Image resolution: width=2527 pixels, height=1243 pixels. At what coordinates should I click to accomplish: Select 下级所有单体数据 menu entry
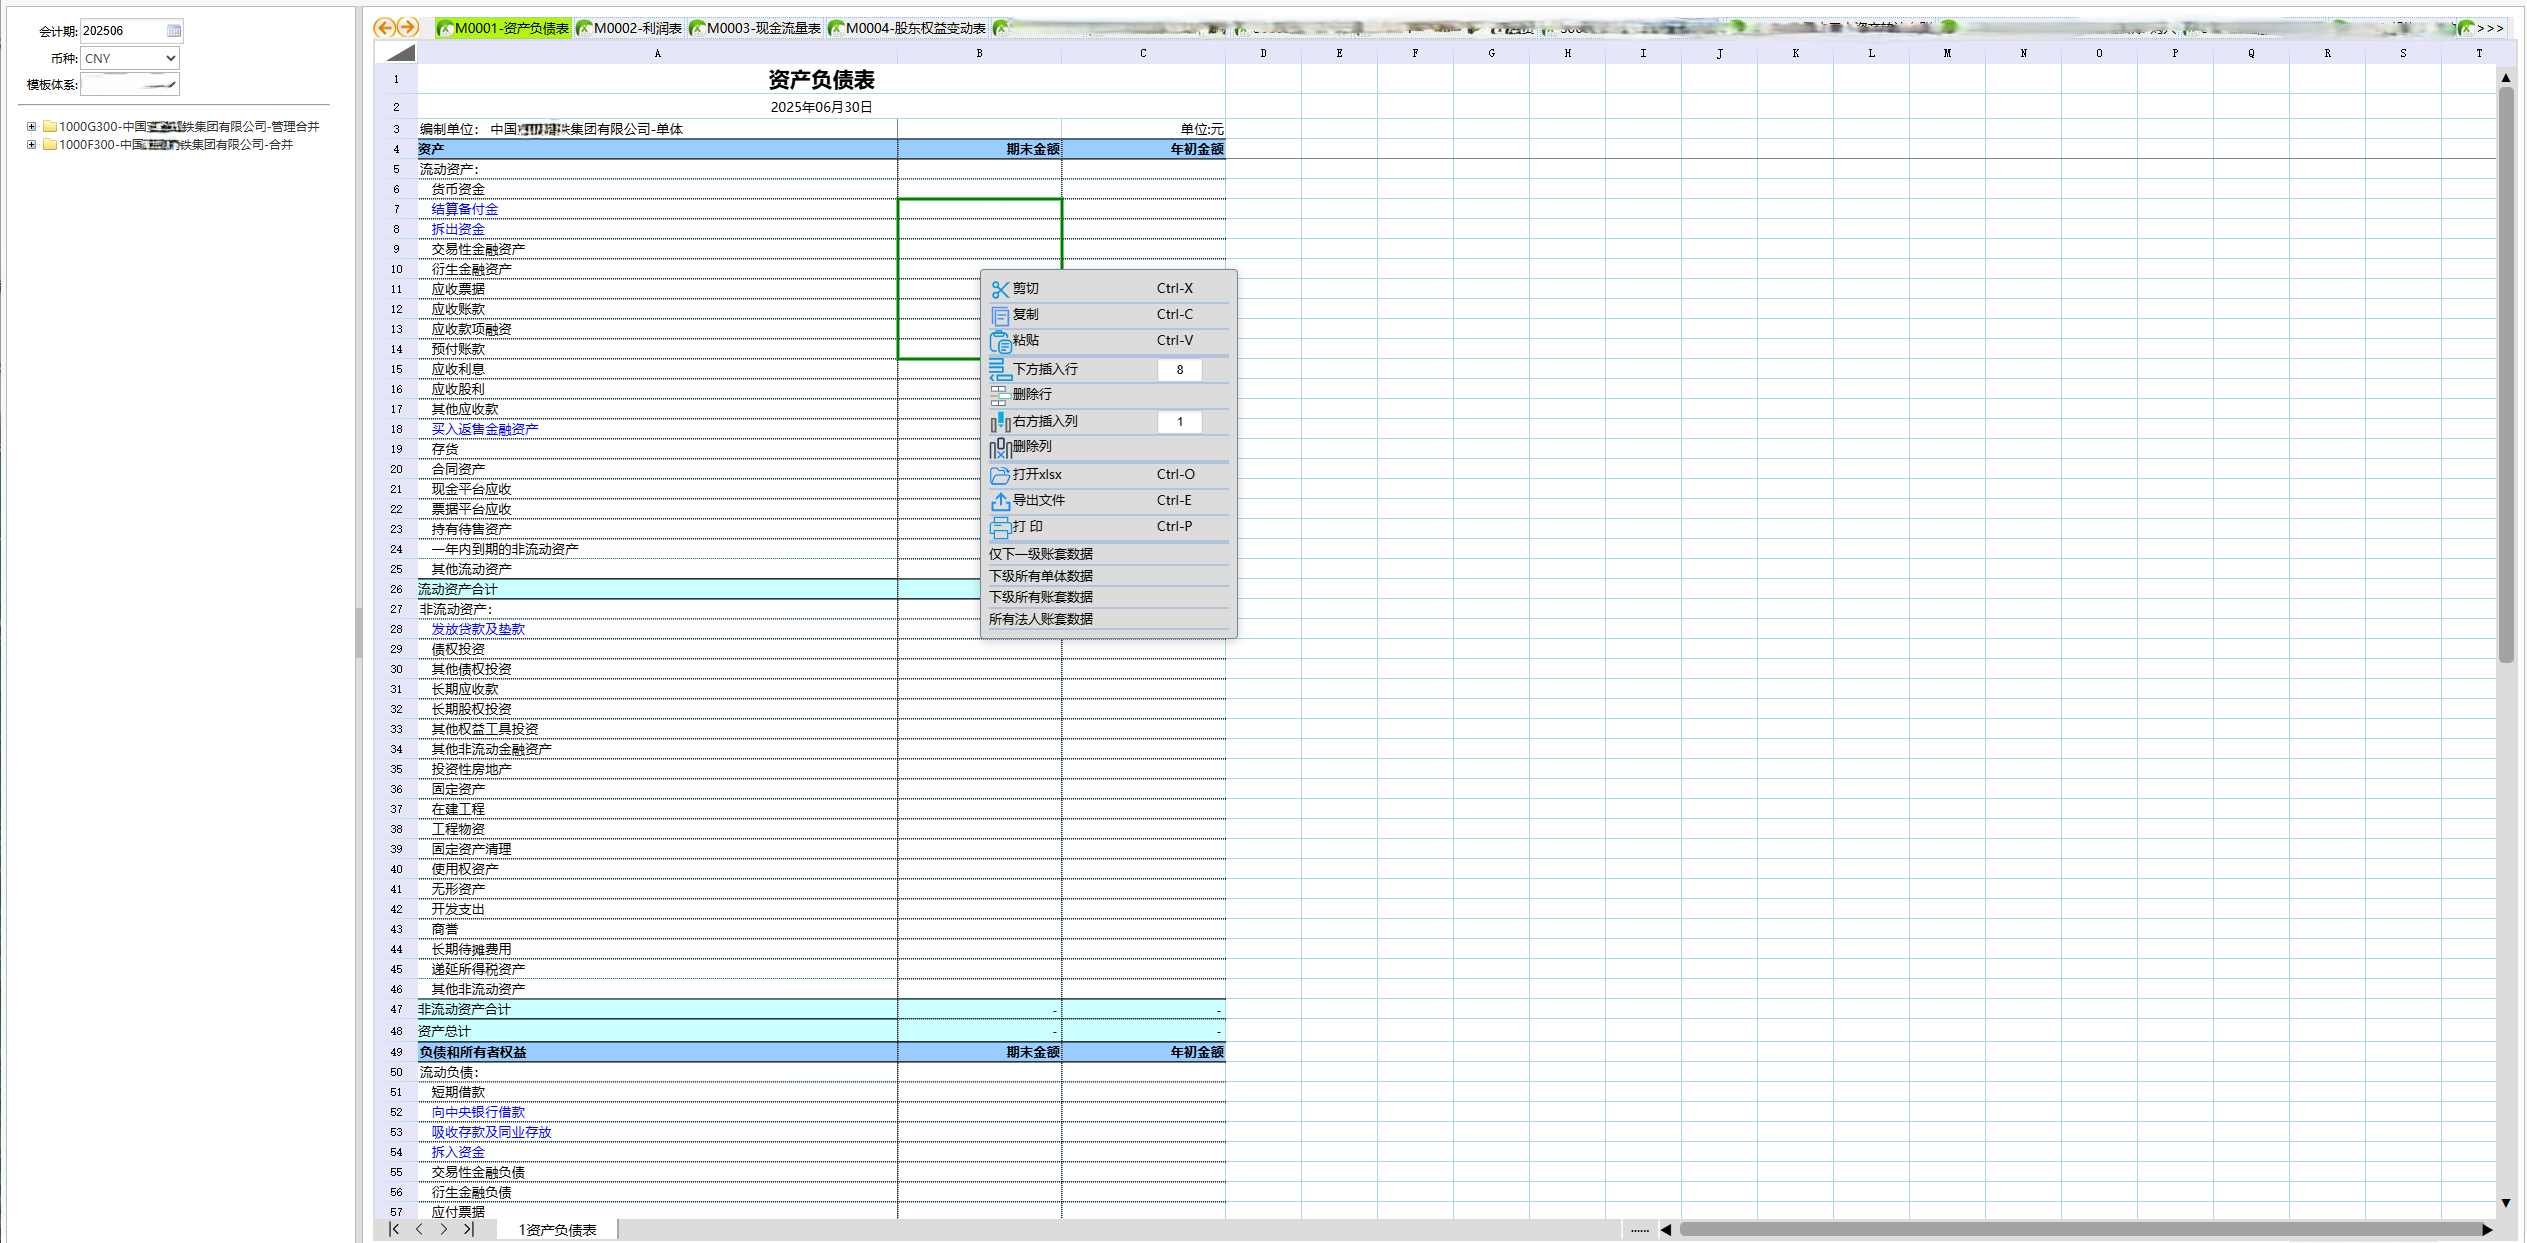pyautogui.click(x=1041, y=576)
